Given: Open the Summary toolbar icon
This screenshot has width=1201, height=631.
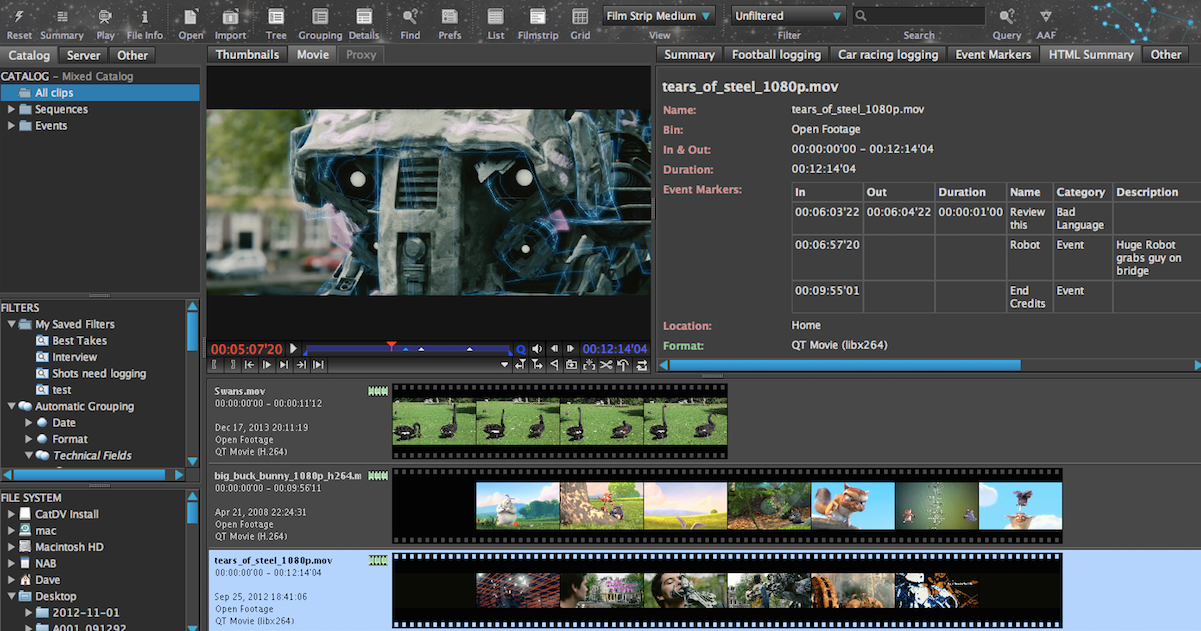Looking at the screenshot, I should [61, 16].
